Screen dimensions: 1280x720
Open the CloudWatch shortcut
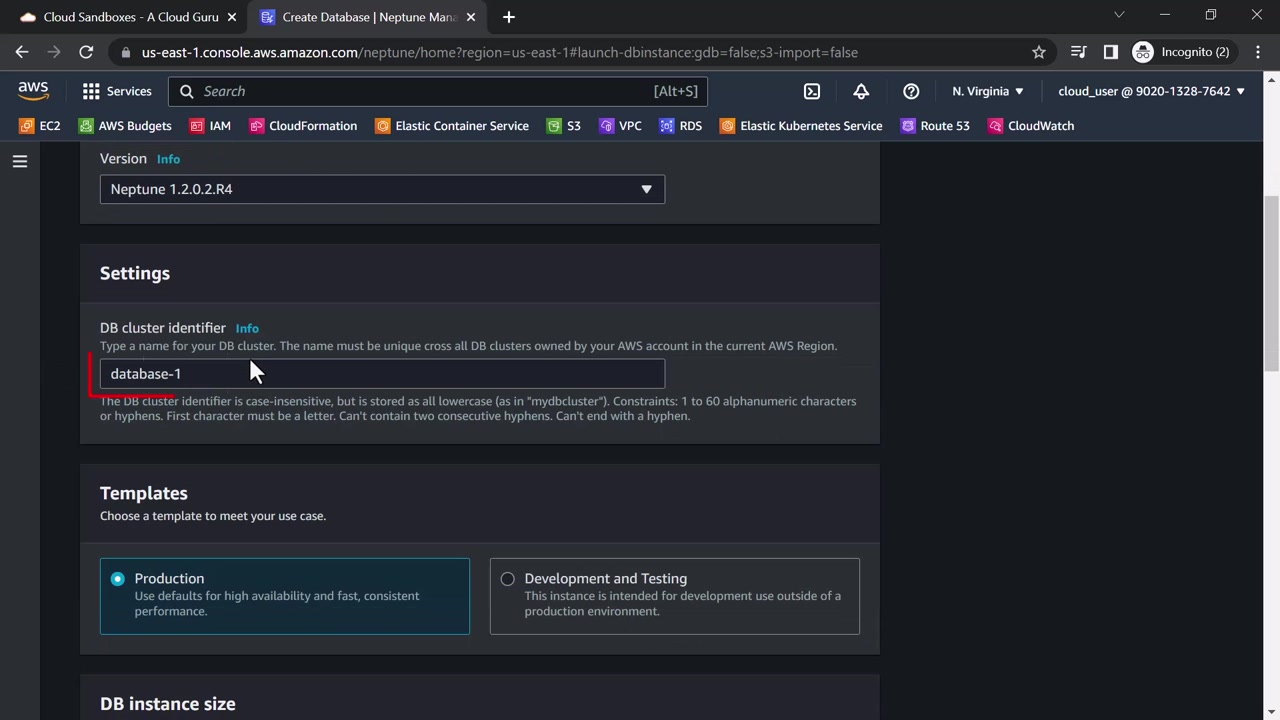1031,126
